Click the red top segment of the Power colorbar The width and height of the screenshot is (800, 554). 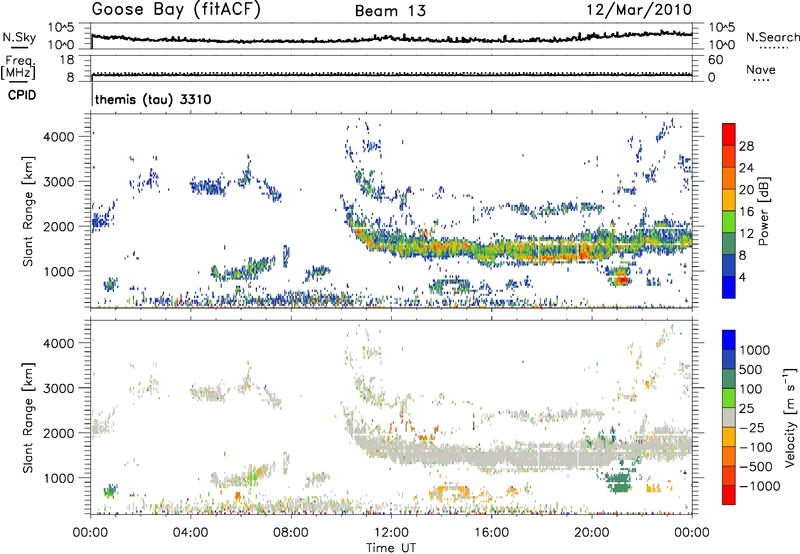coord(729,135)
